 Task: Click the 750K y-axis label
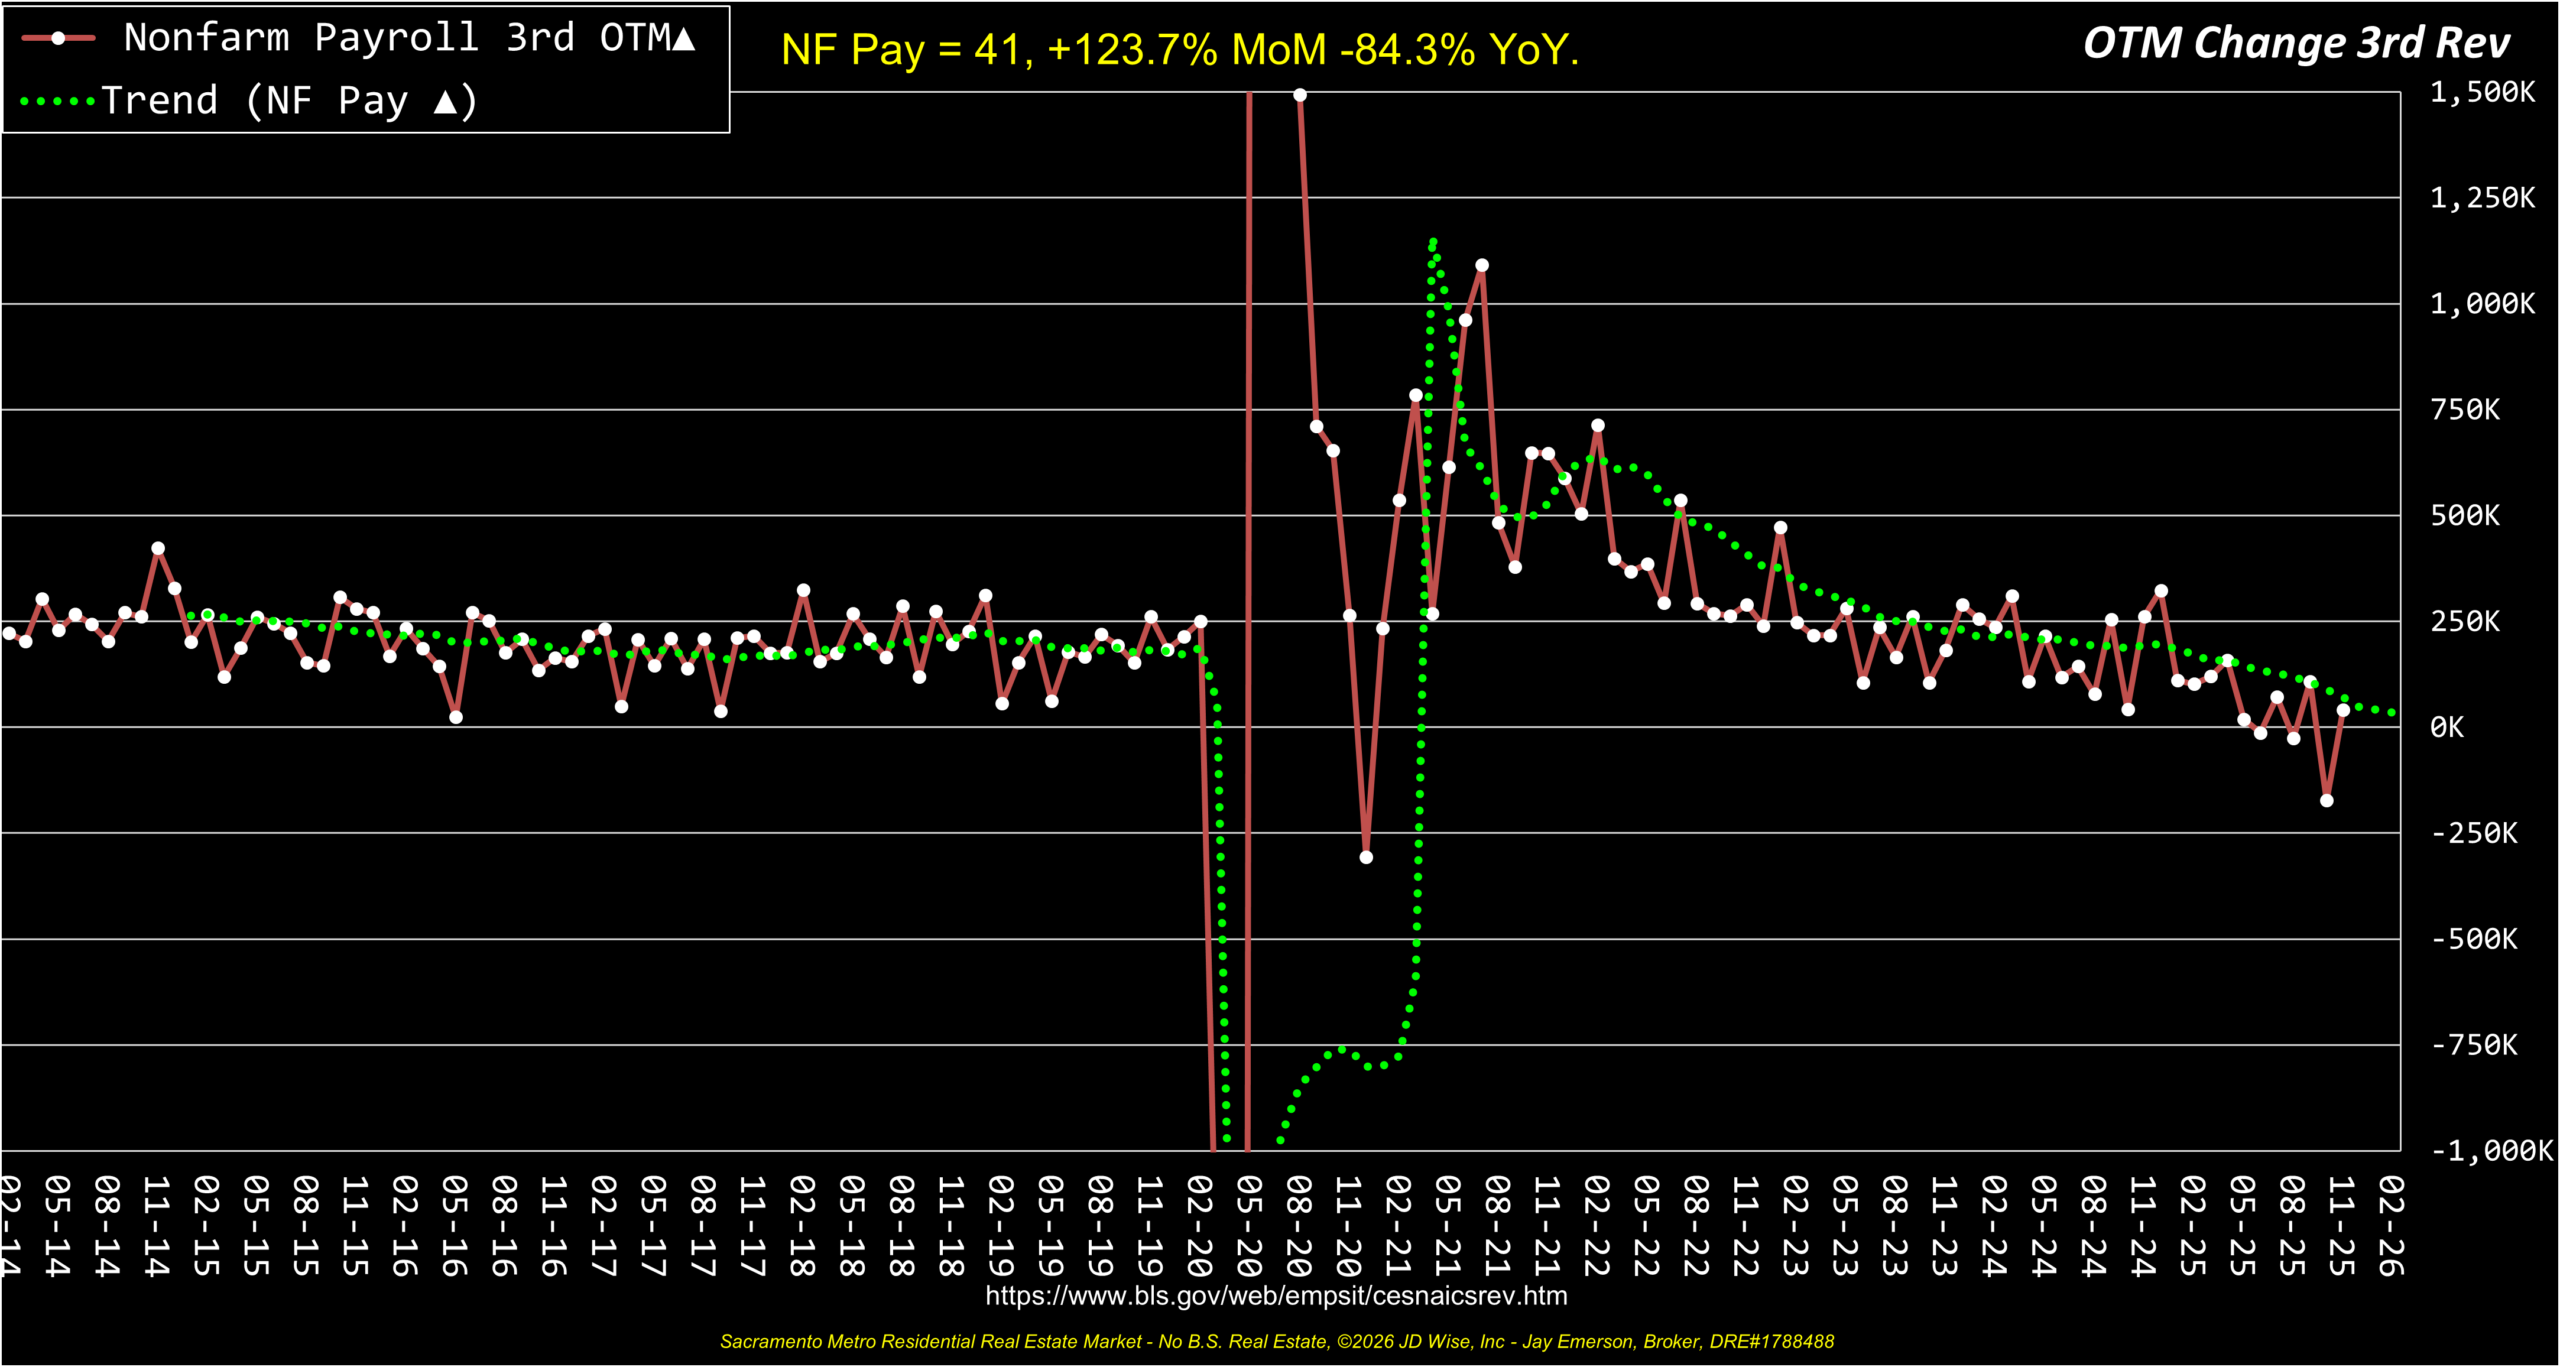(2464, 410)
